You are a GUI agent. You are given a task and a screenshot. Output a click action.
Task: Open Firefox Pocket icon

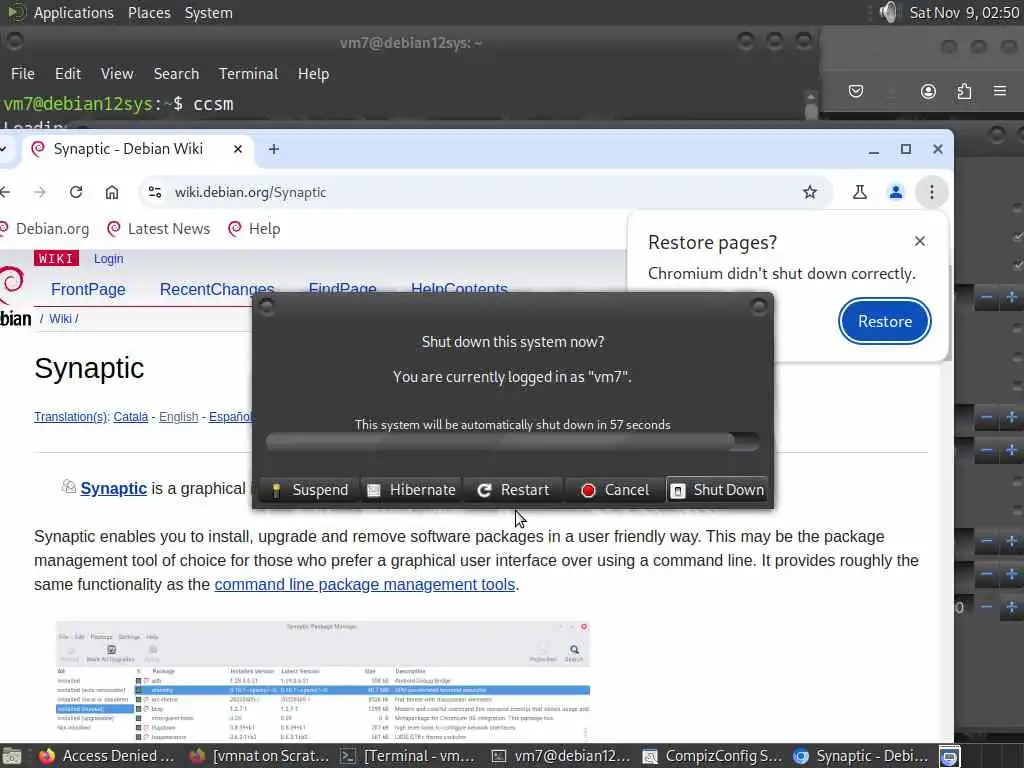pyautogui.click(x=856, y=91)
